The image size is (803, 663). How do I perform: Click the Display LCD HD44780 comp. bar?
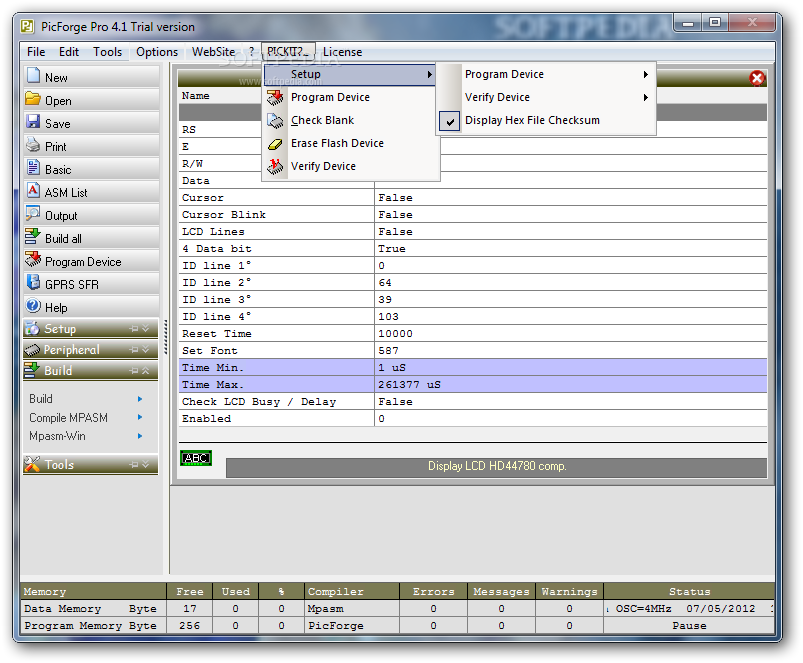(496, 466)
